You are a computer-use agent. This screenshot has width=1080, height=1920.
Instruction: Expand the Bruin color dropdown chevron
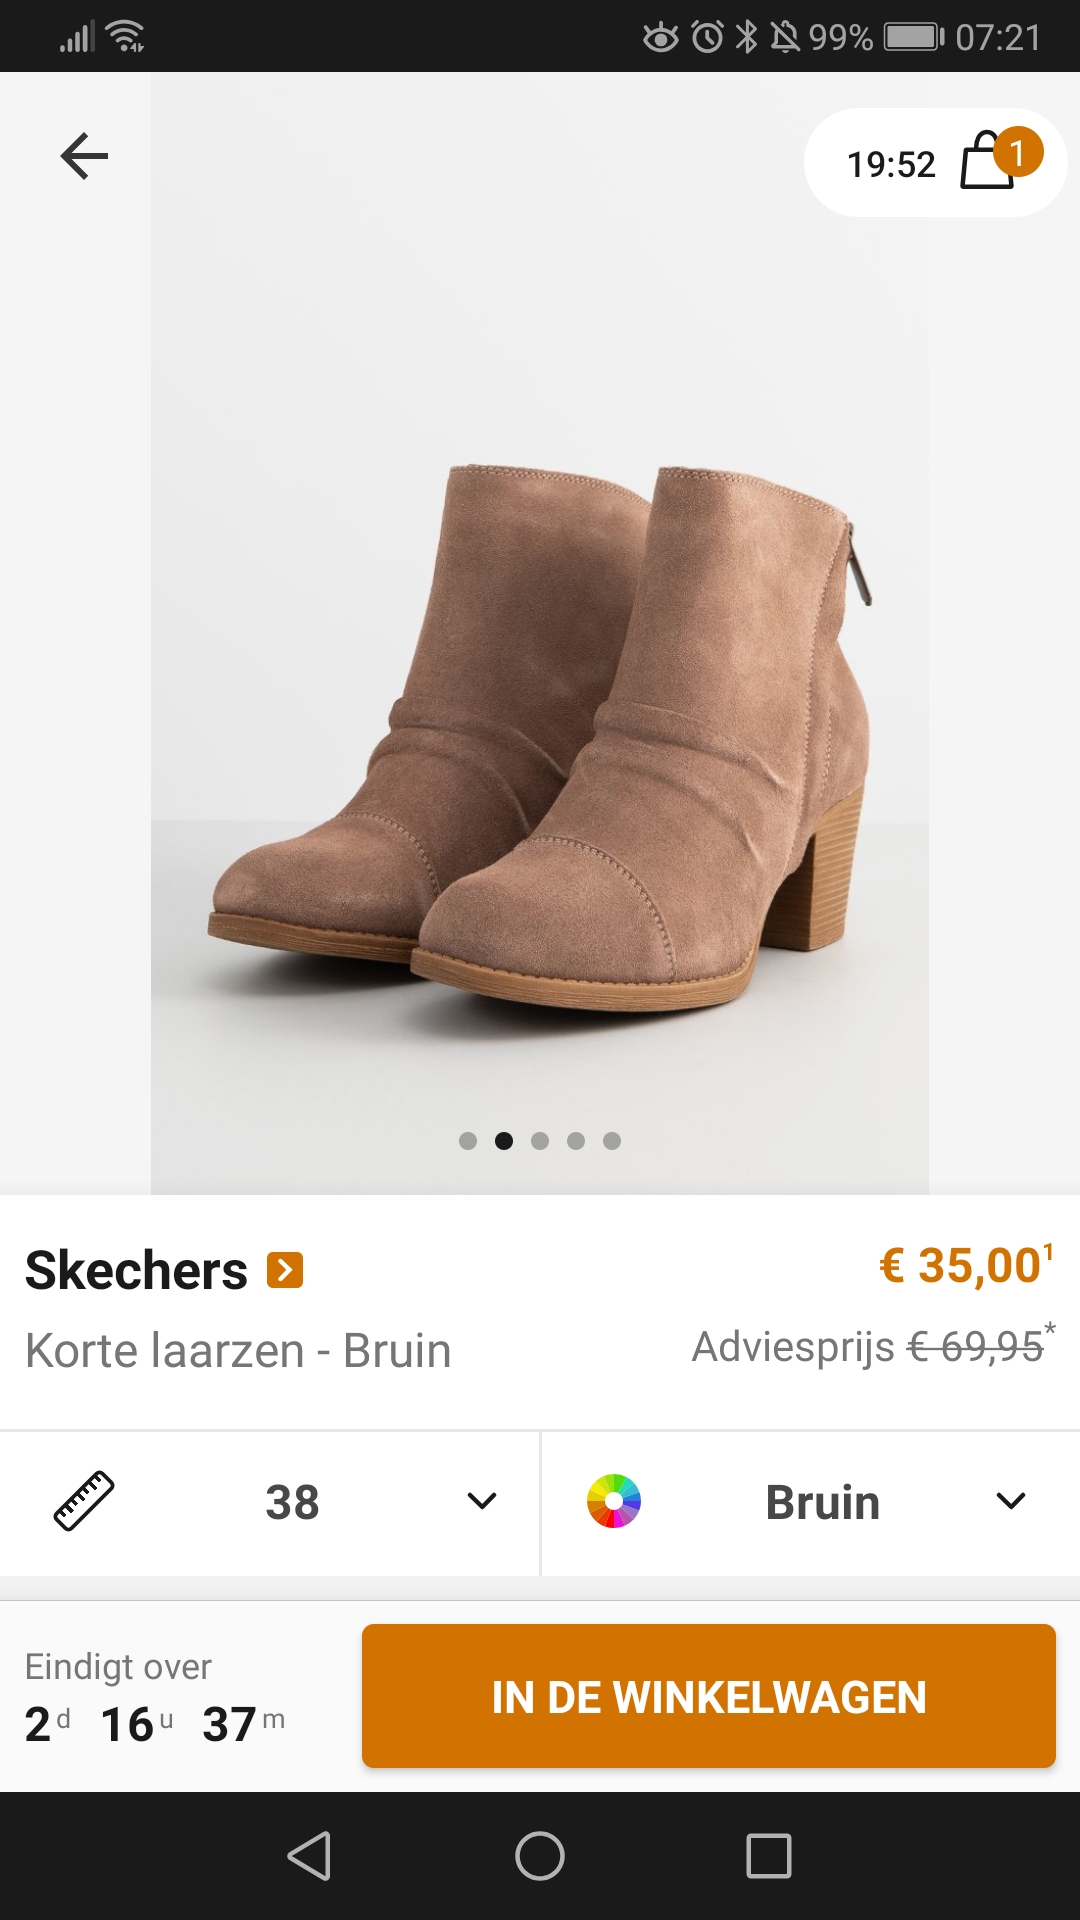pos(1011,1501)
